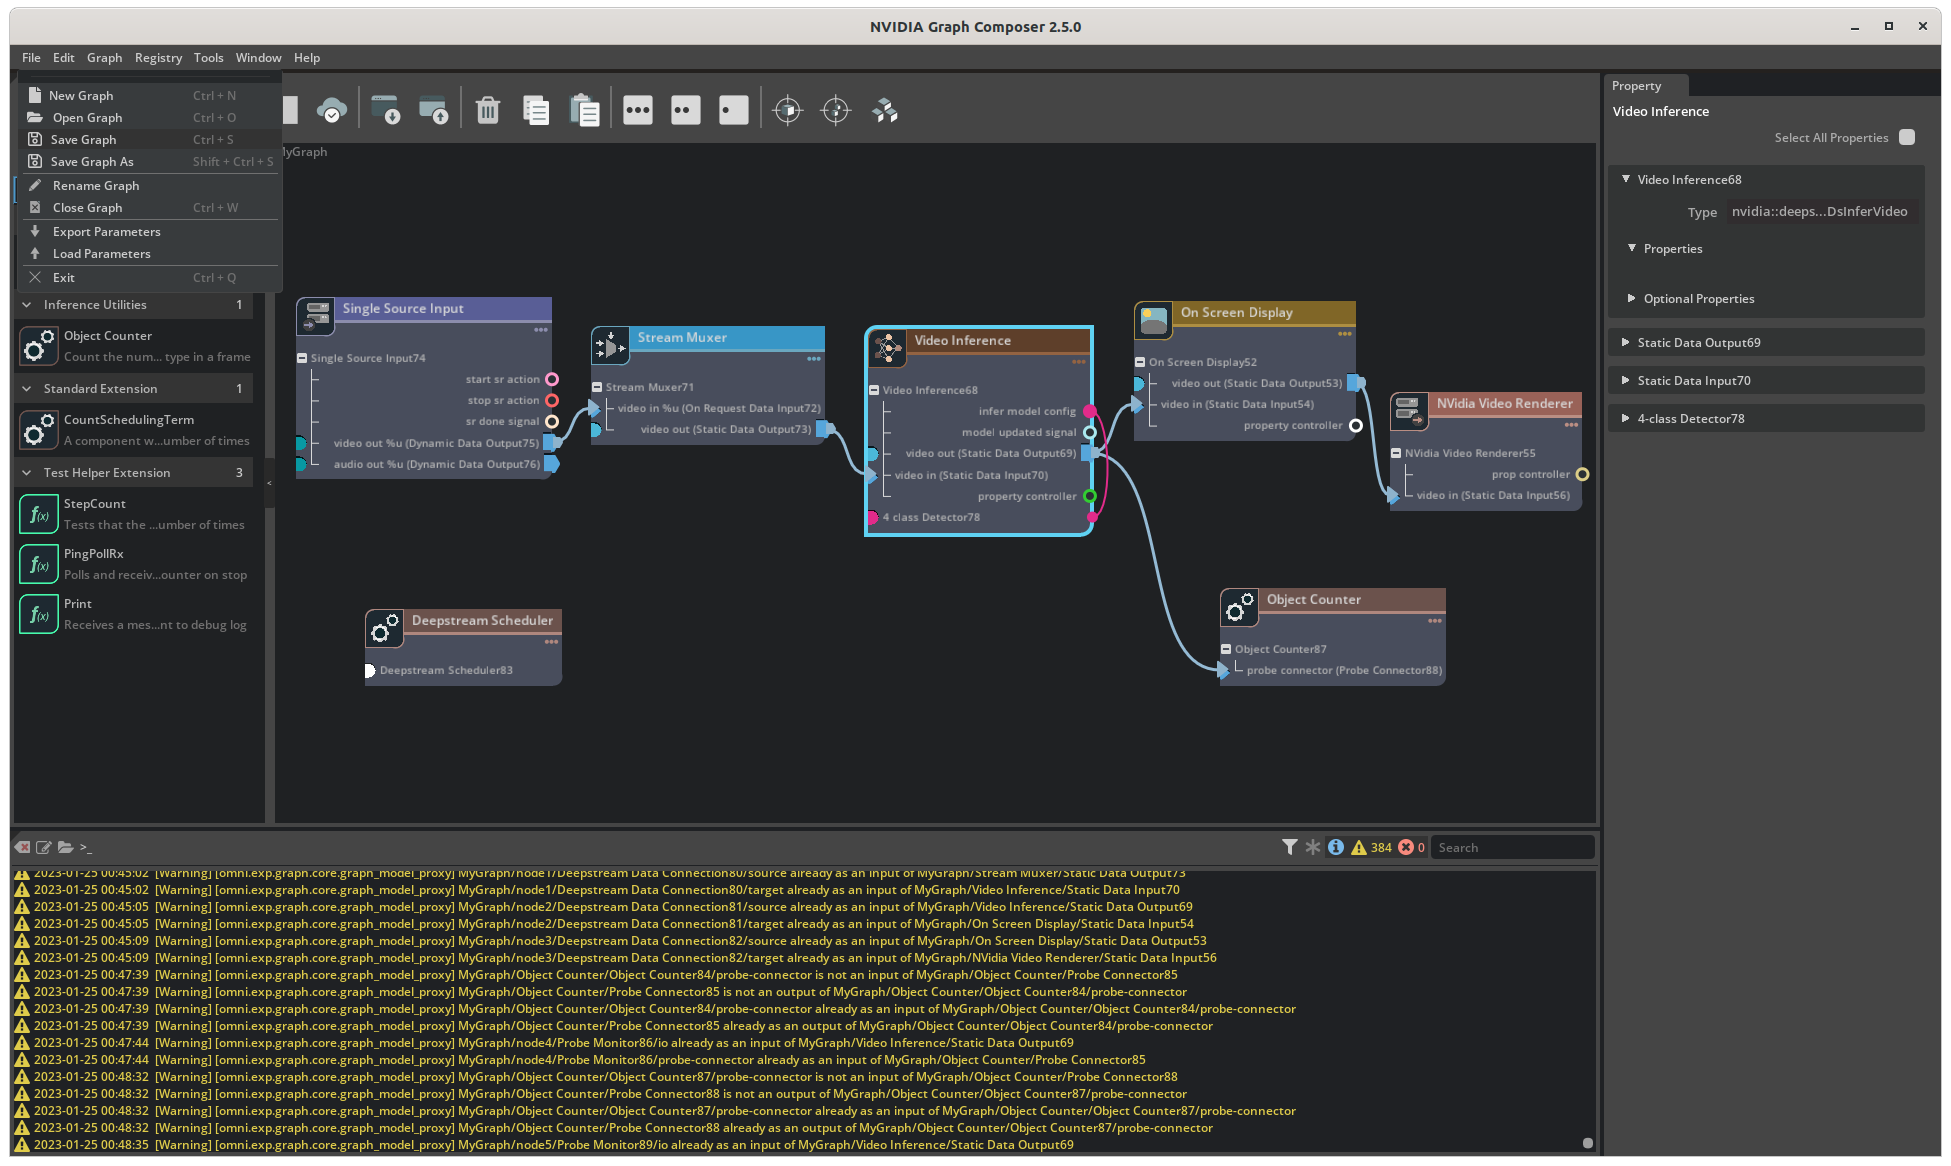Enable the Select All Properties checkbox

point(1907,137)
